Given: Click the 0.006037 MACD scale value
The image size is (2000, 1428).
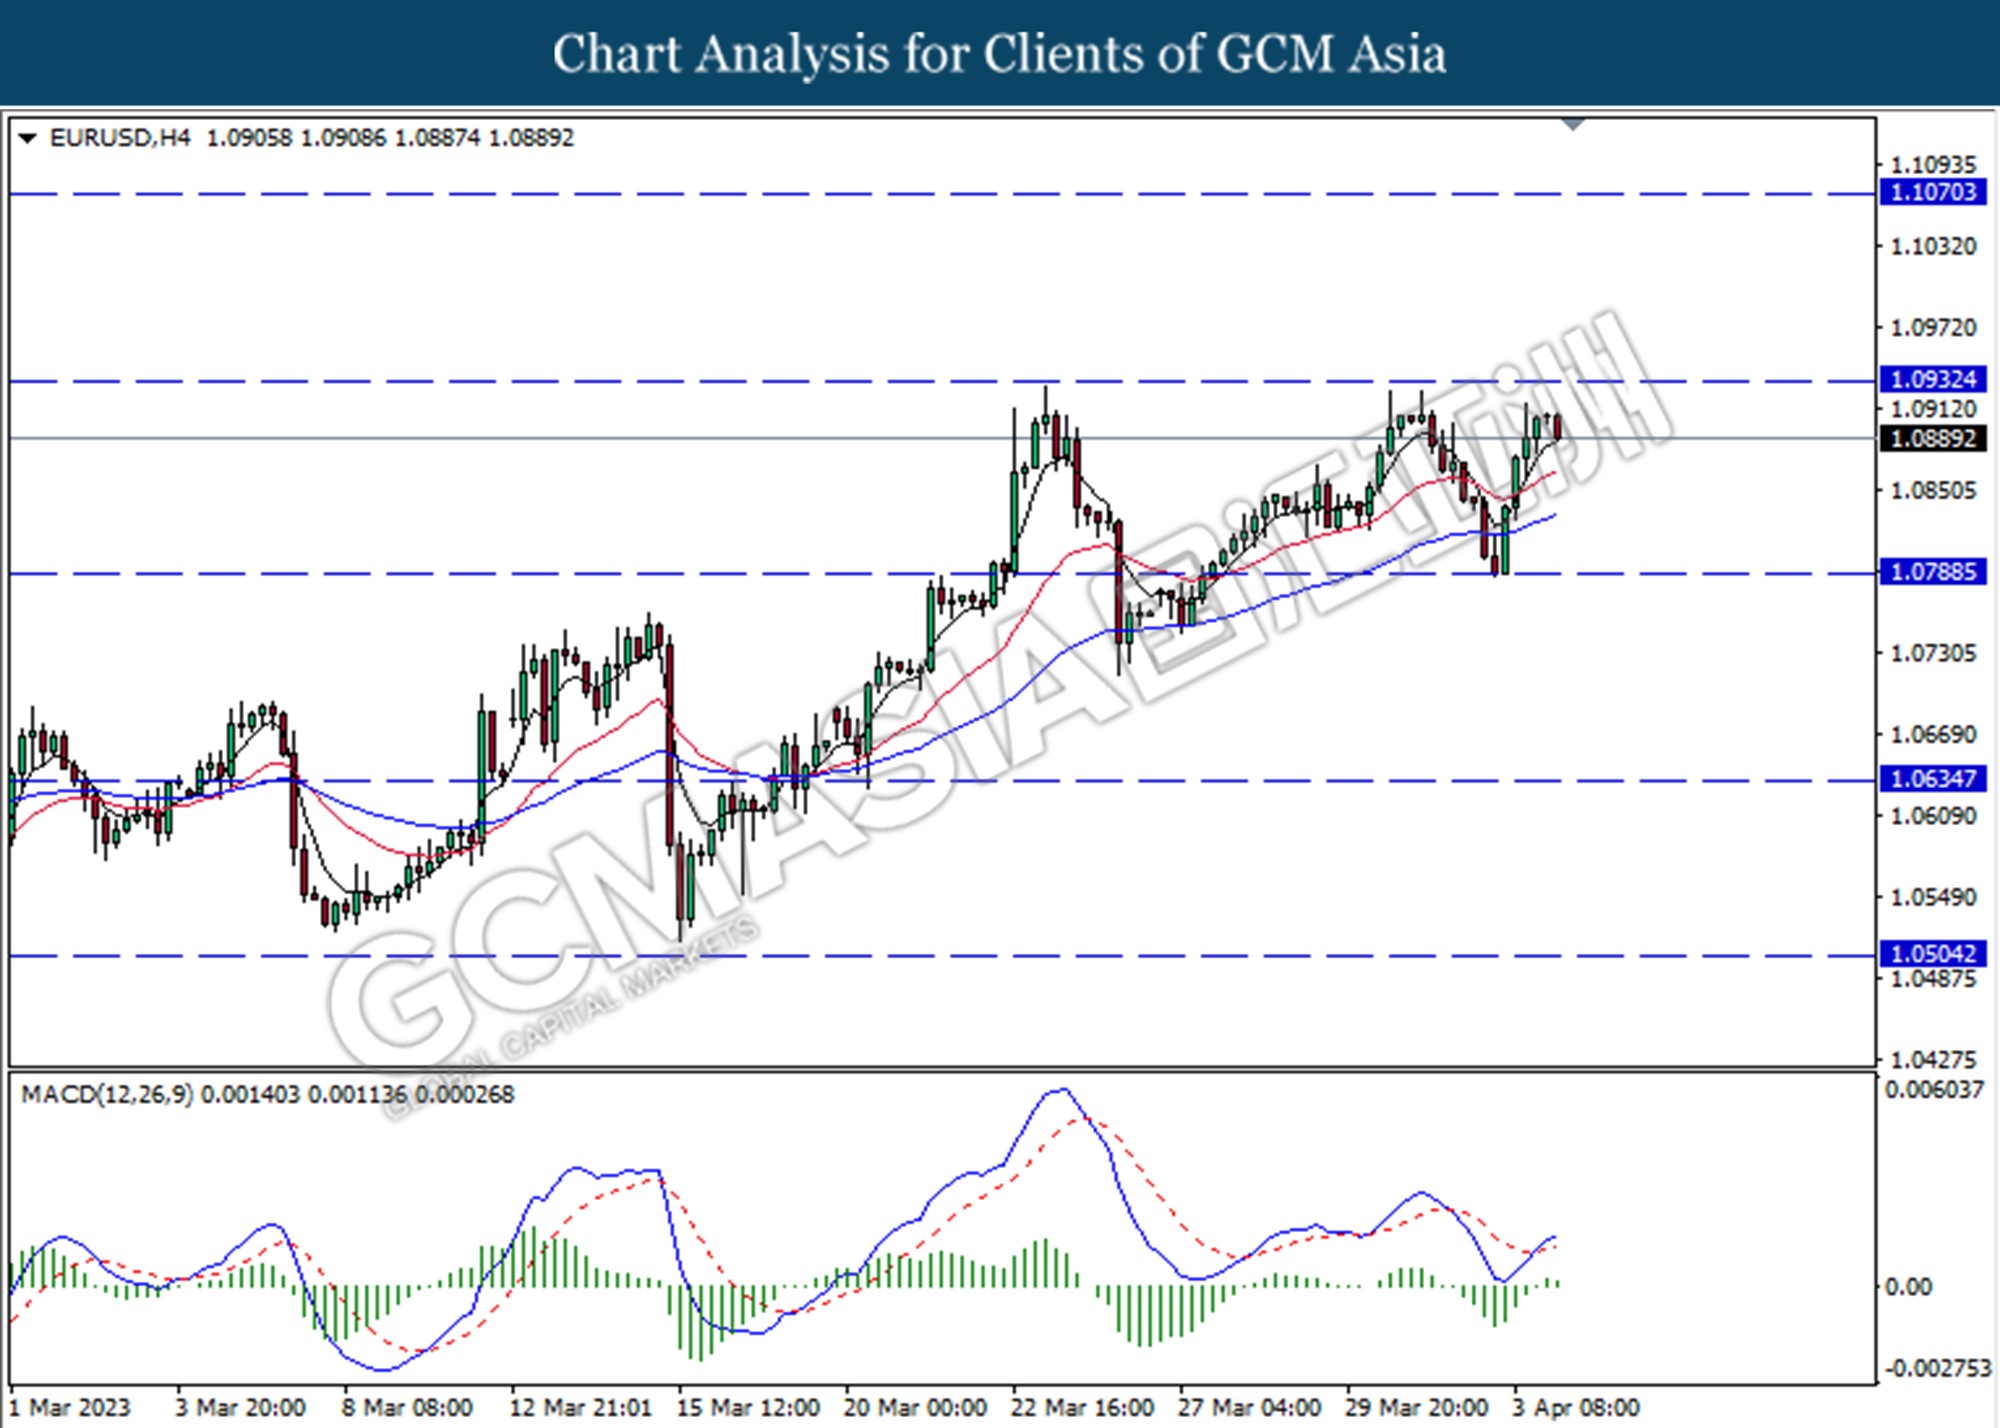Looking at the screenshot, I should (1932, 1089).
